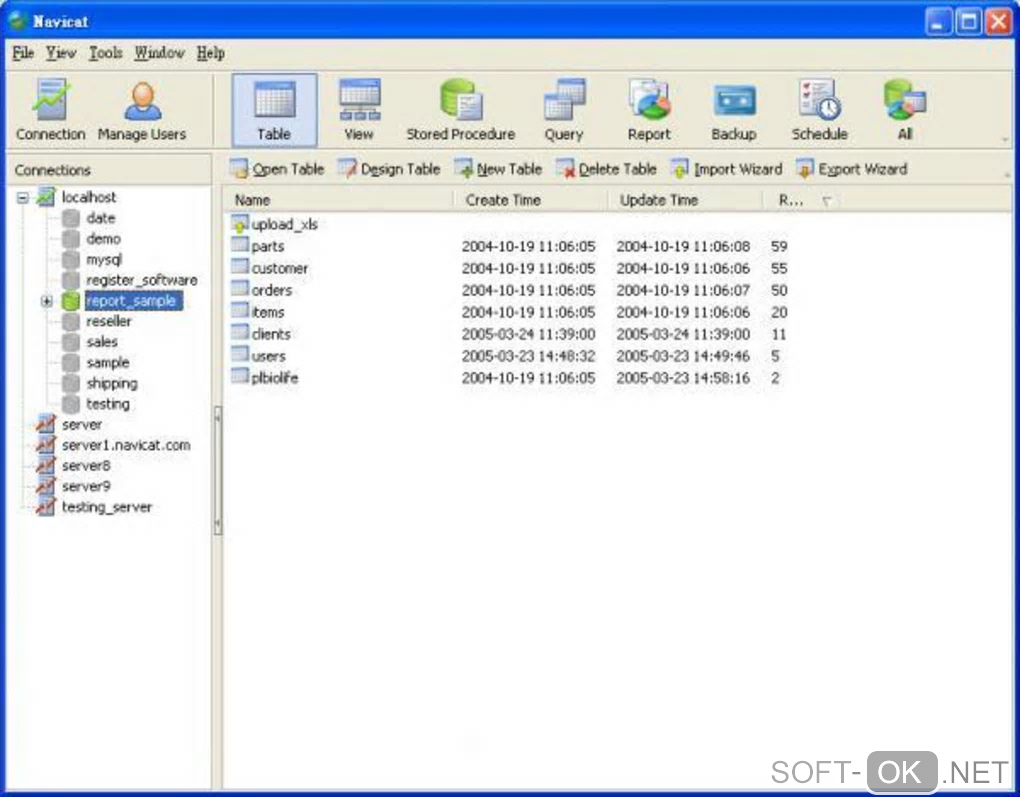
Task: Select the shipping database
Action: [112, 383]
